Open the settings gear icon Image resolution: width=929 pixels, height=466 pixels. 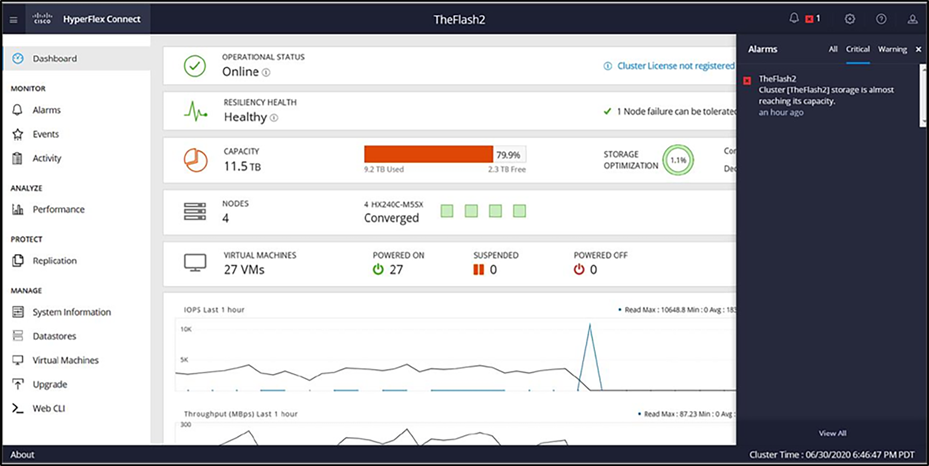click(x=850, y=19)
